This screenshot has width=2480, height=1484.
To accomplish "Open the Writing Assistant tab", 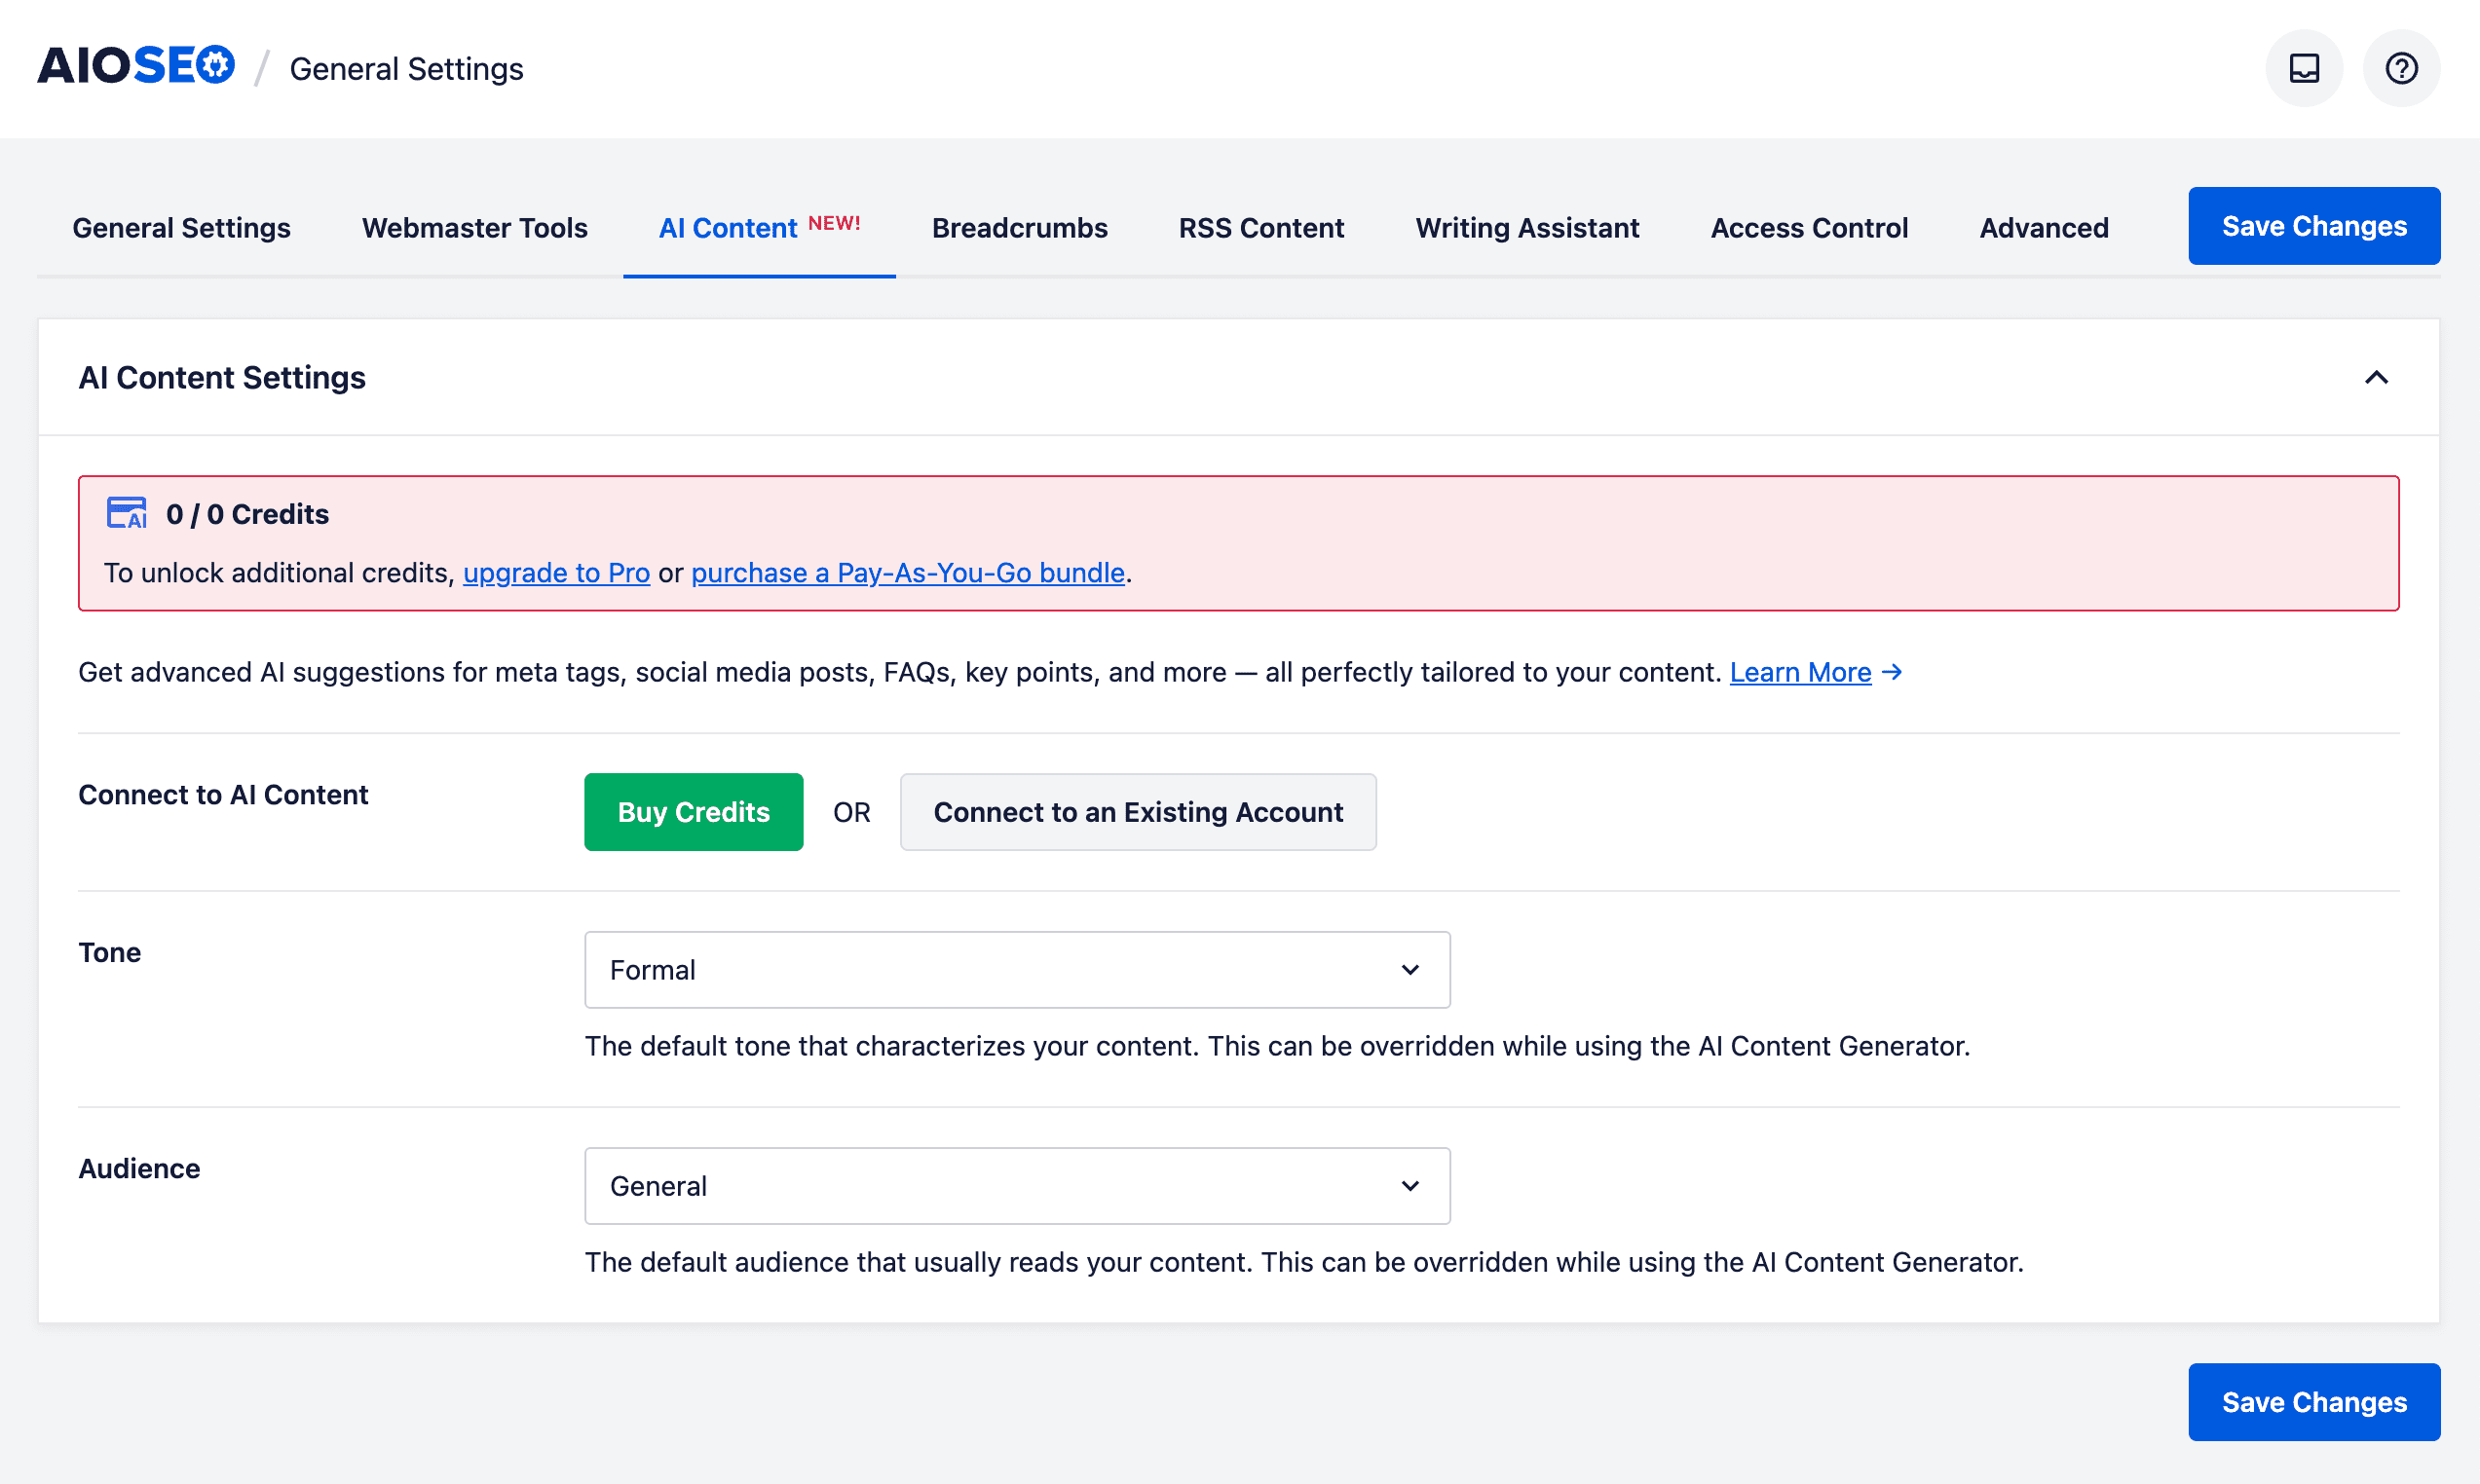I will tap(1527, 228).
